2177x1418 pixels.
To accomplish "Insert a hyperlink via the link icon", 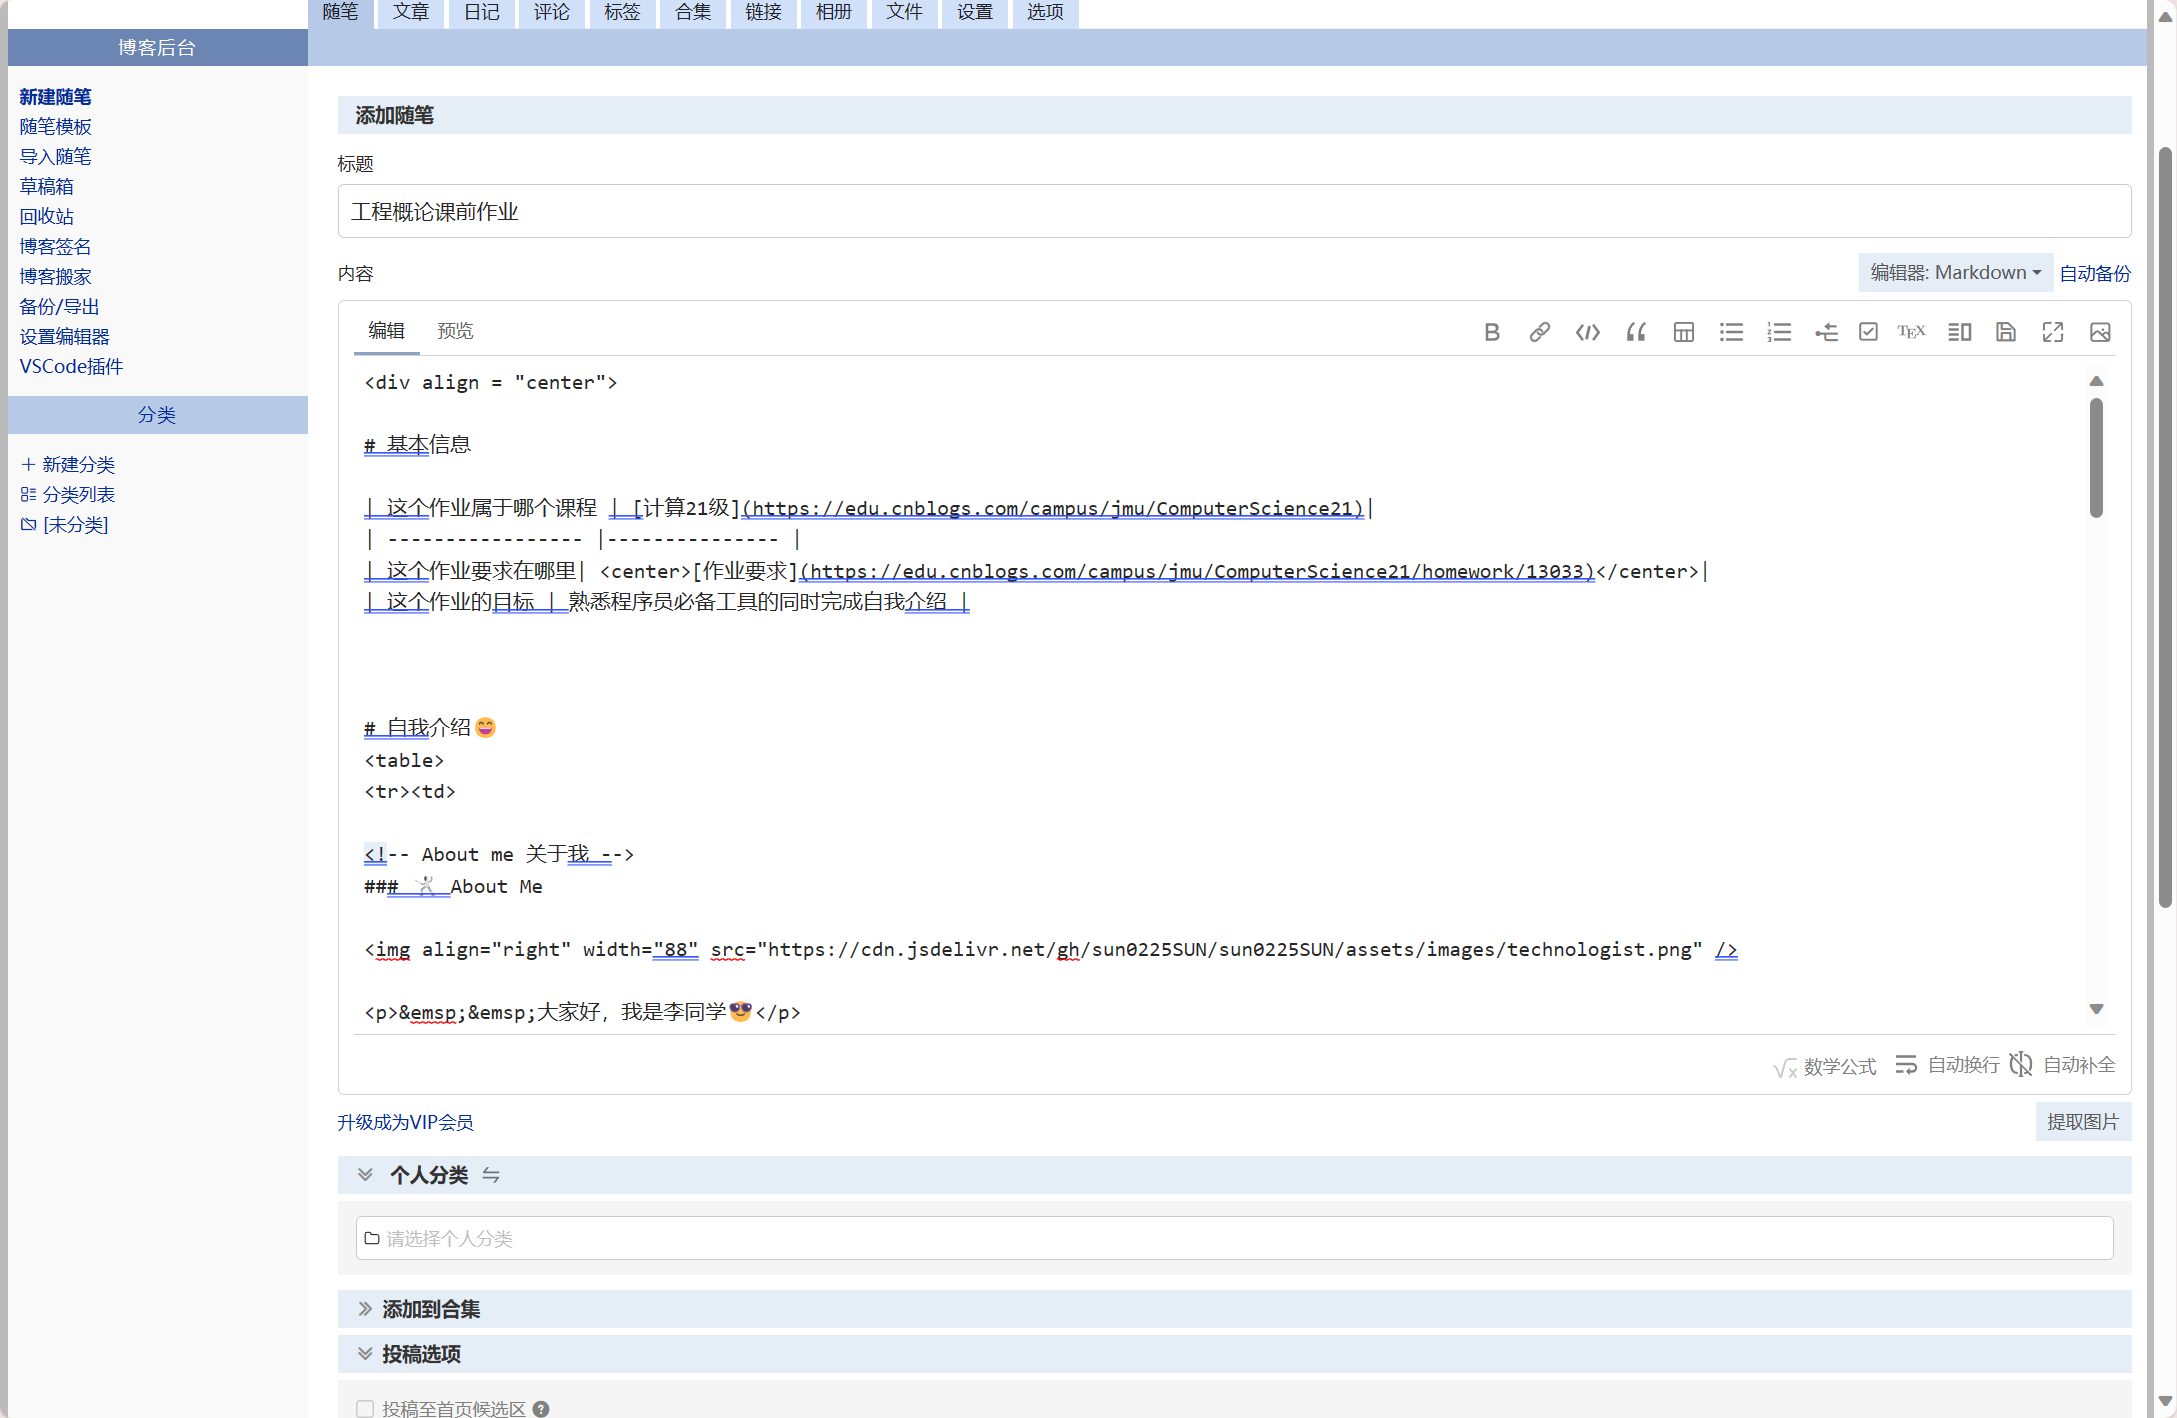I will tap(1539, 332).
